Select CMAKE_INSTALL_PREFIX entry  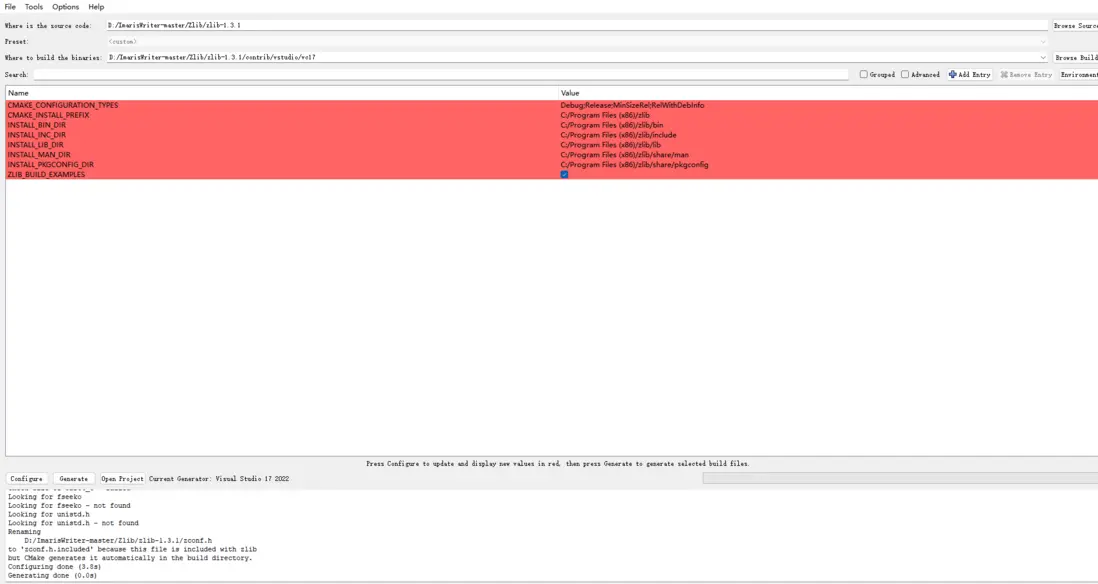coord(48,115)
